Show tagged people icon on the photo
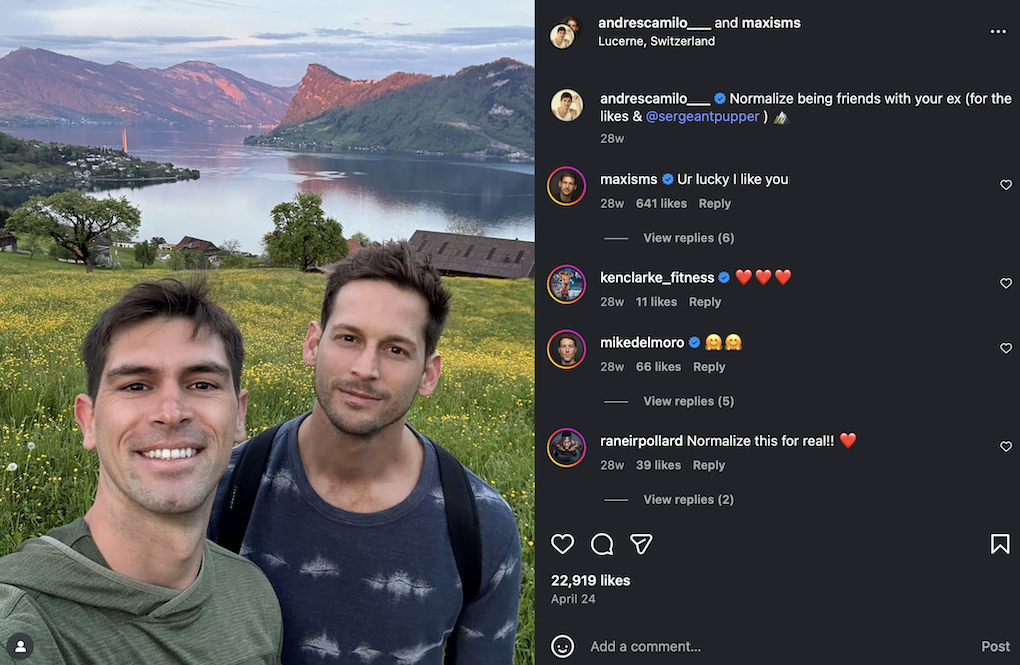Viewport: 1020px width, 665px height. tap(21, 646)
